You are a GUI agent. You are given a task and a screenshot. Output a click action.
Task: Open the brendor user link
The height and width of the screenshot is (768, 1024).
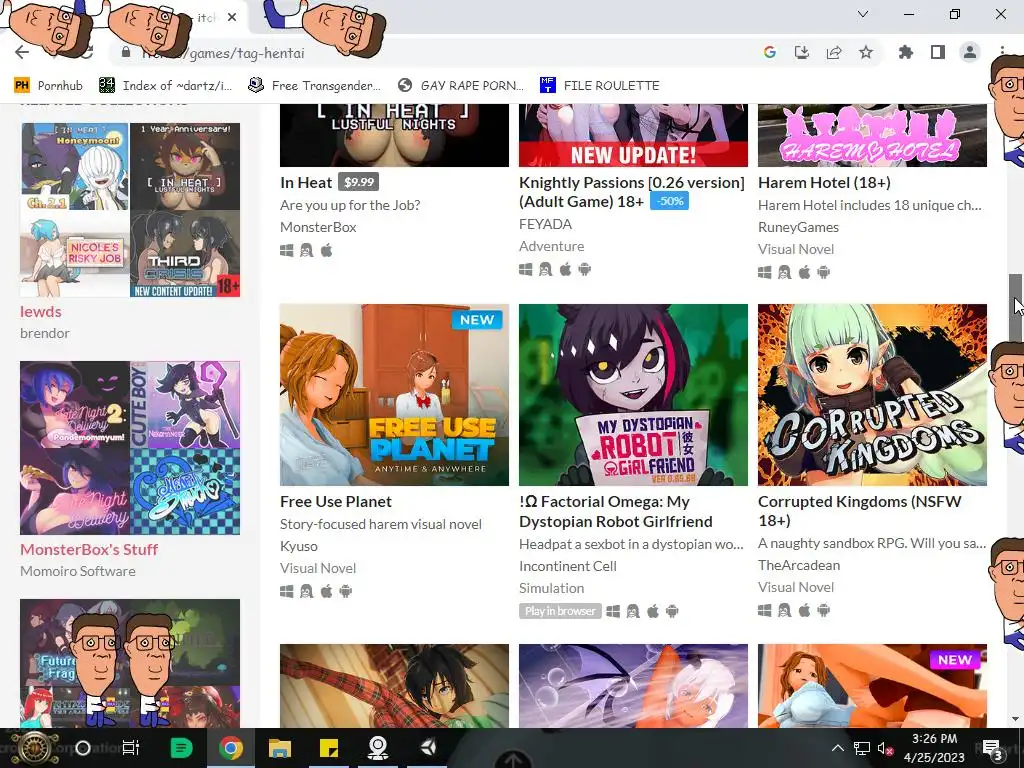(44, 333)
